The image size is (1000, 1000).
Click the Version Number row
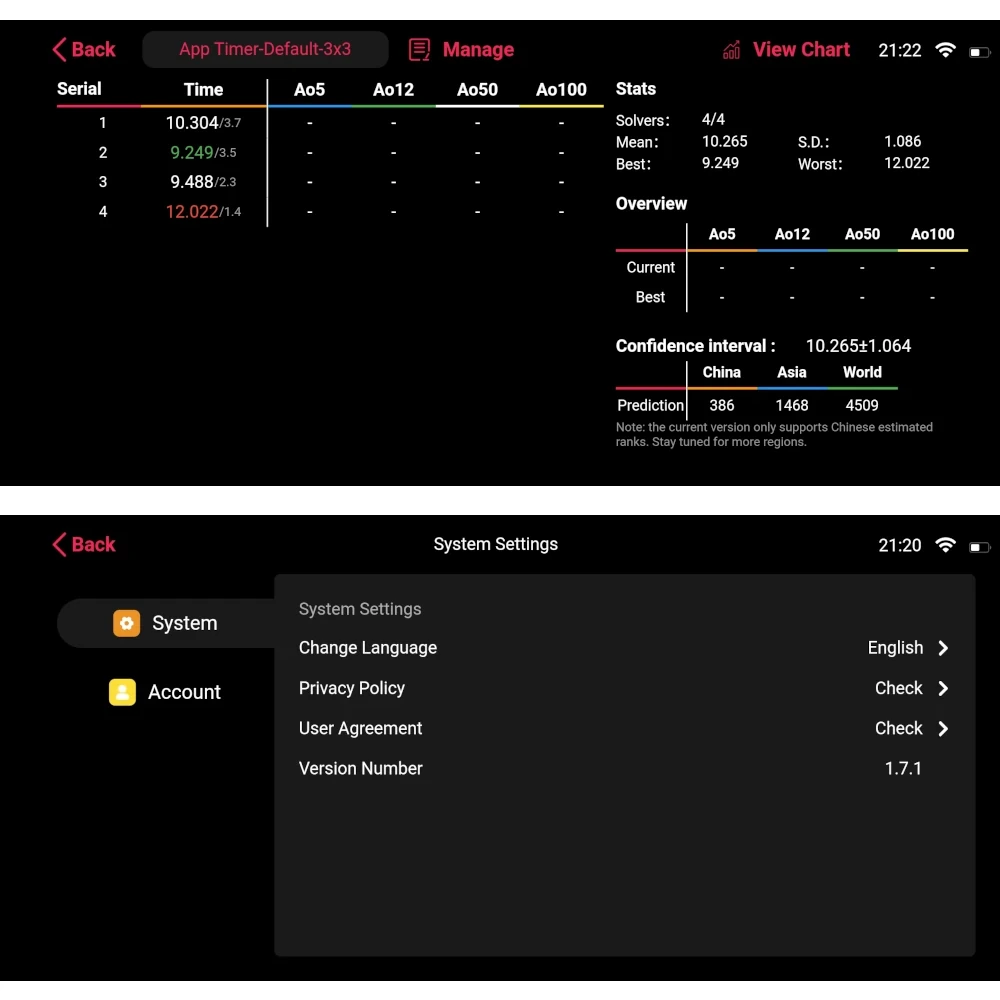pos(624,768)
